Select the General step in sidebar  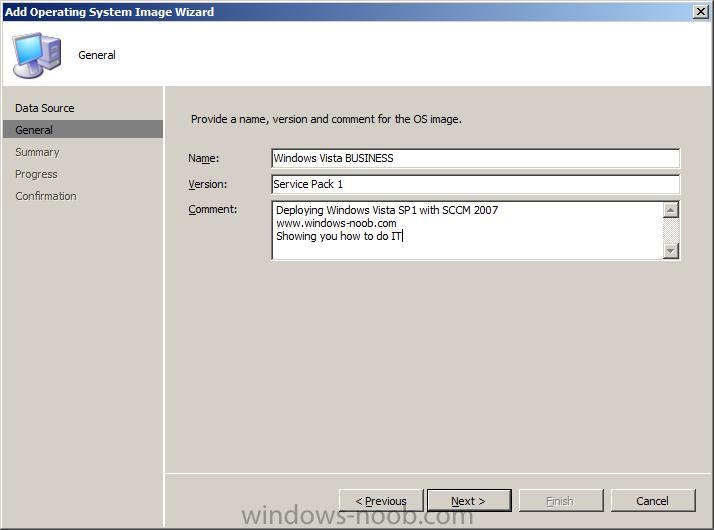click(x=83, y=129)
